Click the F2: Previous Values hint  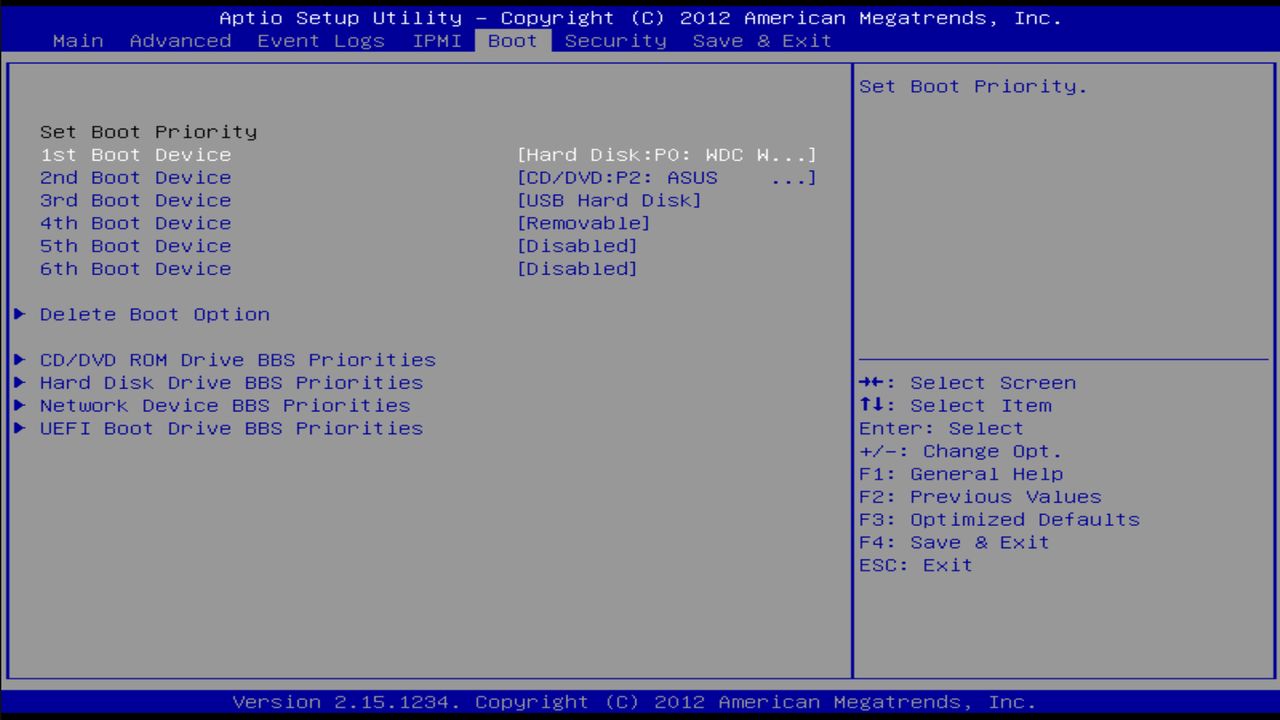coord(980,497)
